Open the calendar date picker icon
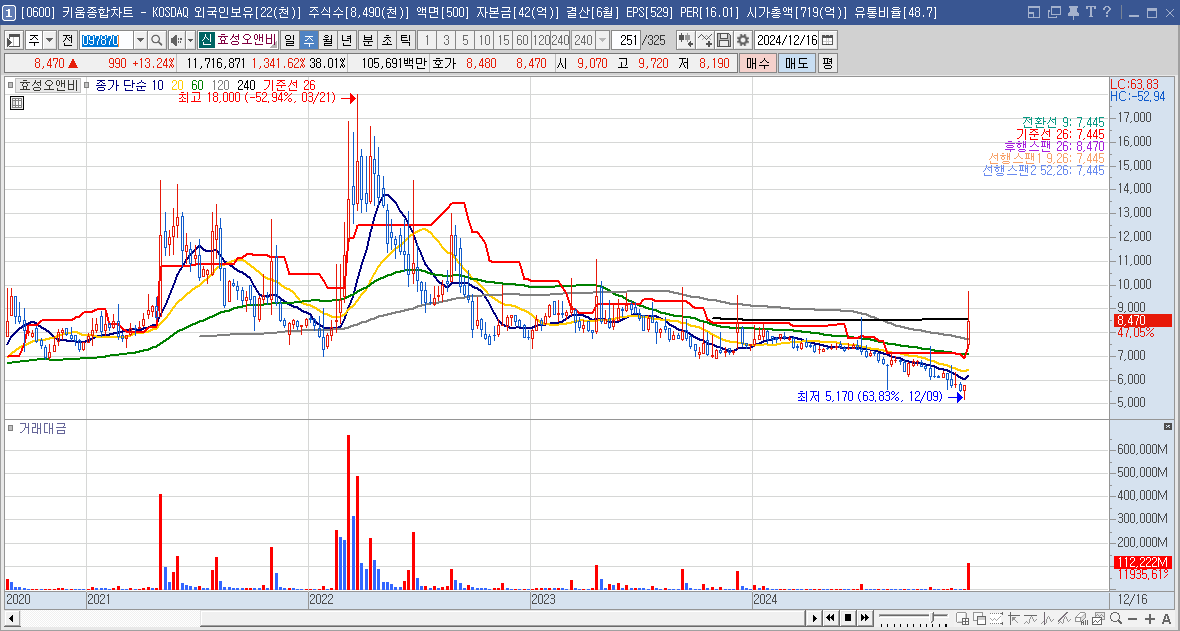The image size is (1180, 631). click(x=828, y=40)
